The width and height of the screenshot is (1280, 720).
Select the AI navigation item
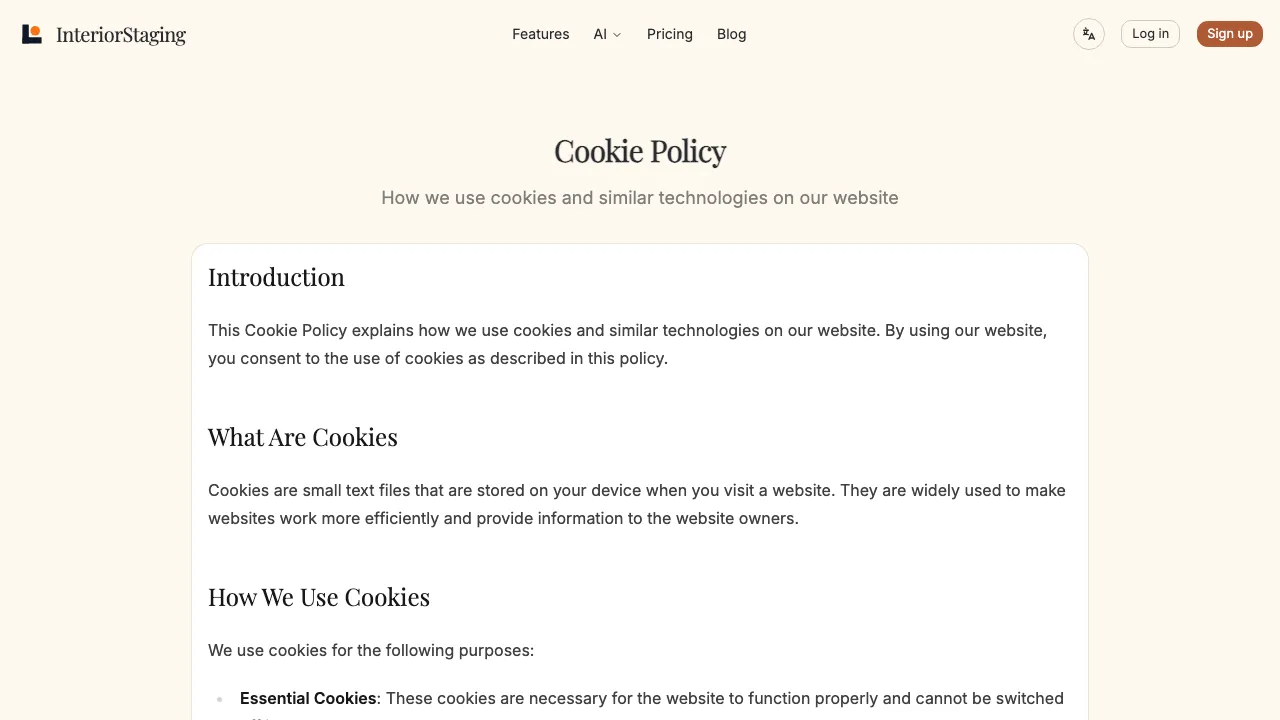[x=607, y=34]
